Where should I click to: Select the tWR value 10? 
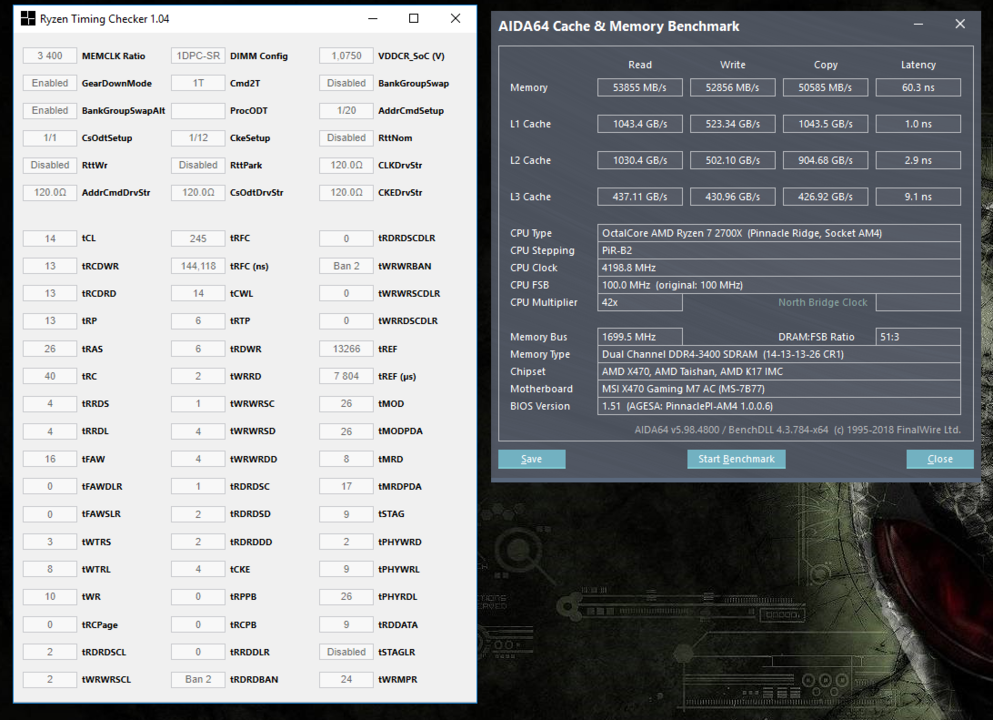tap(50, 597)
